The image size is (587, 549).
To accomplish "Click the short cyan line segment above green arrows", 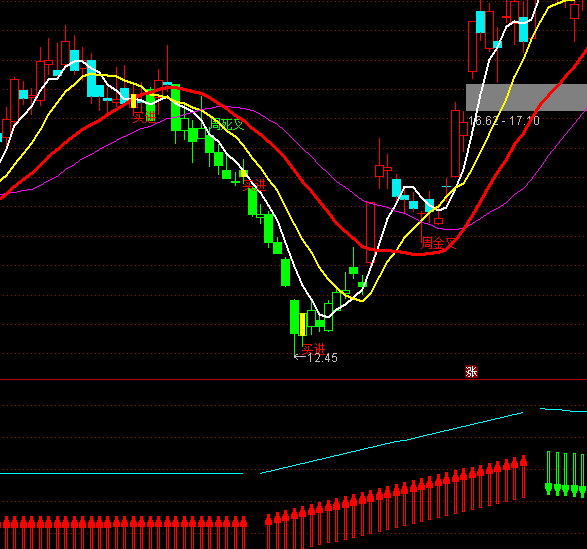I will (x=563, y=410).
